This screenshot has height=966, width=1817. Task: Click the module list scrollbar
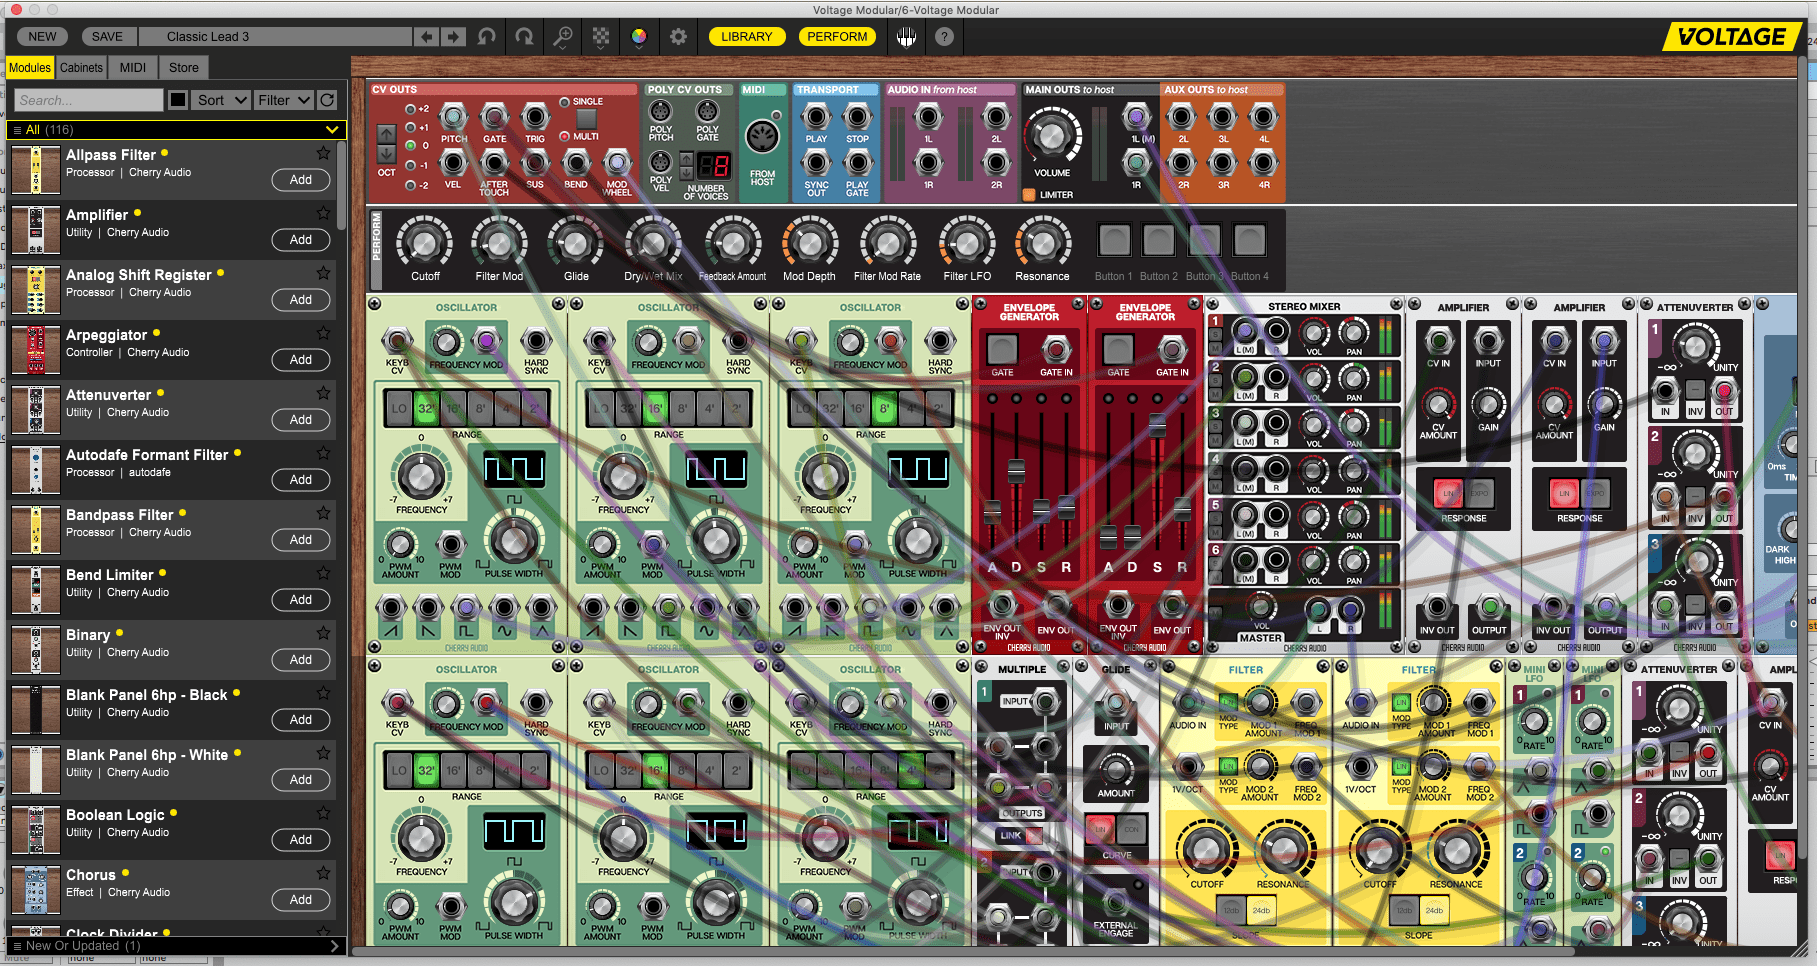pos(342,185)
